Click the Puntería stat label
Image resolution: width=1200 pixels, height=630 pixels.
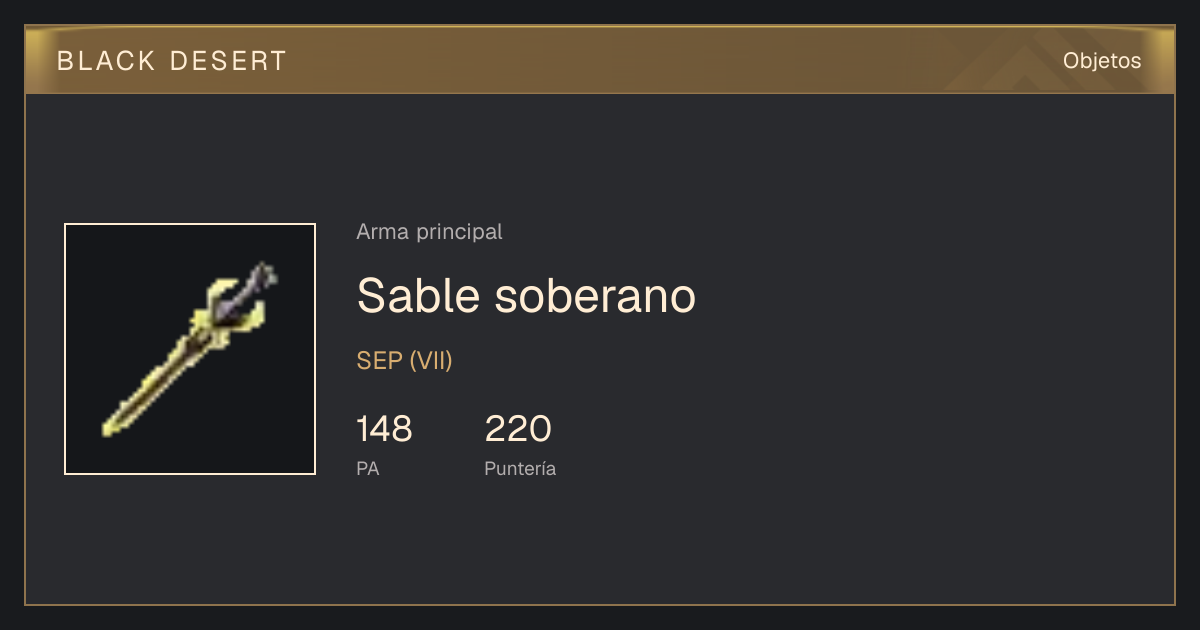[520, 468]
